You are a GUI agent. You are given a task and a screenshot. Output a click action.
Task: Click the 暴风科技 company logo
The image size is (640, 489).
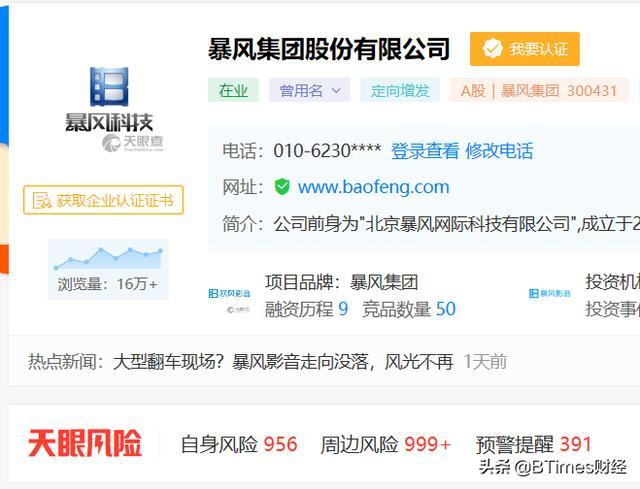coord(109,99)
